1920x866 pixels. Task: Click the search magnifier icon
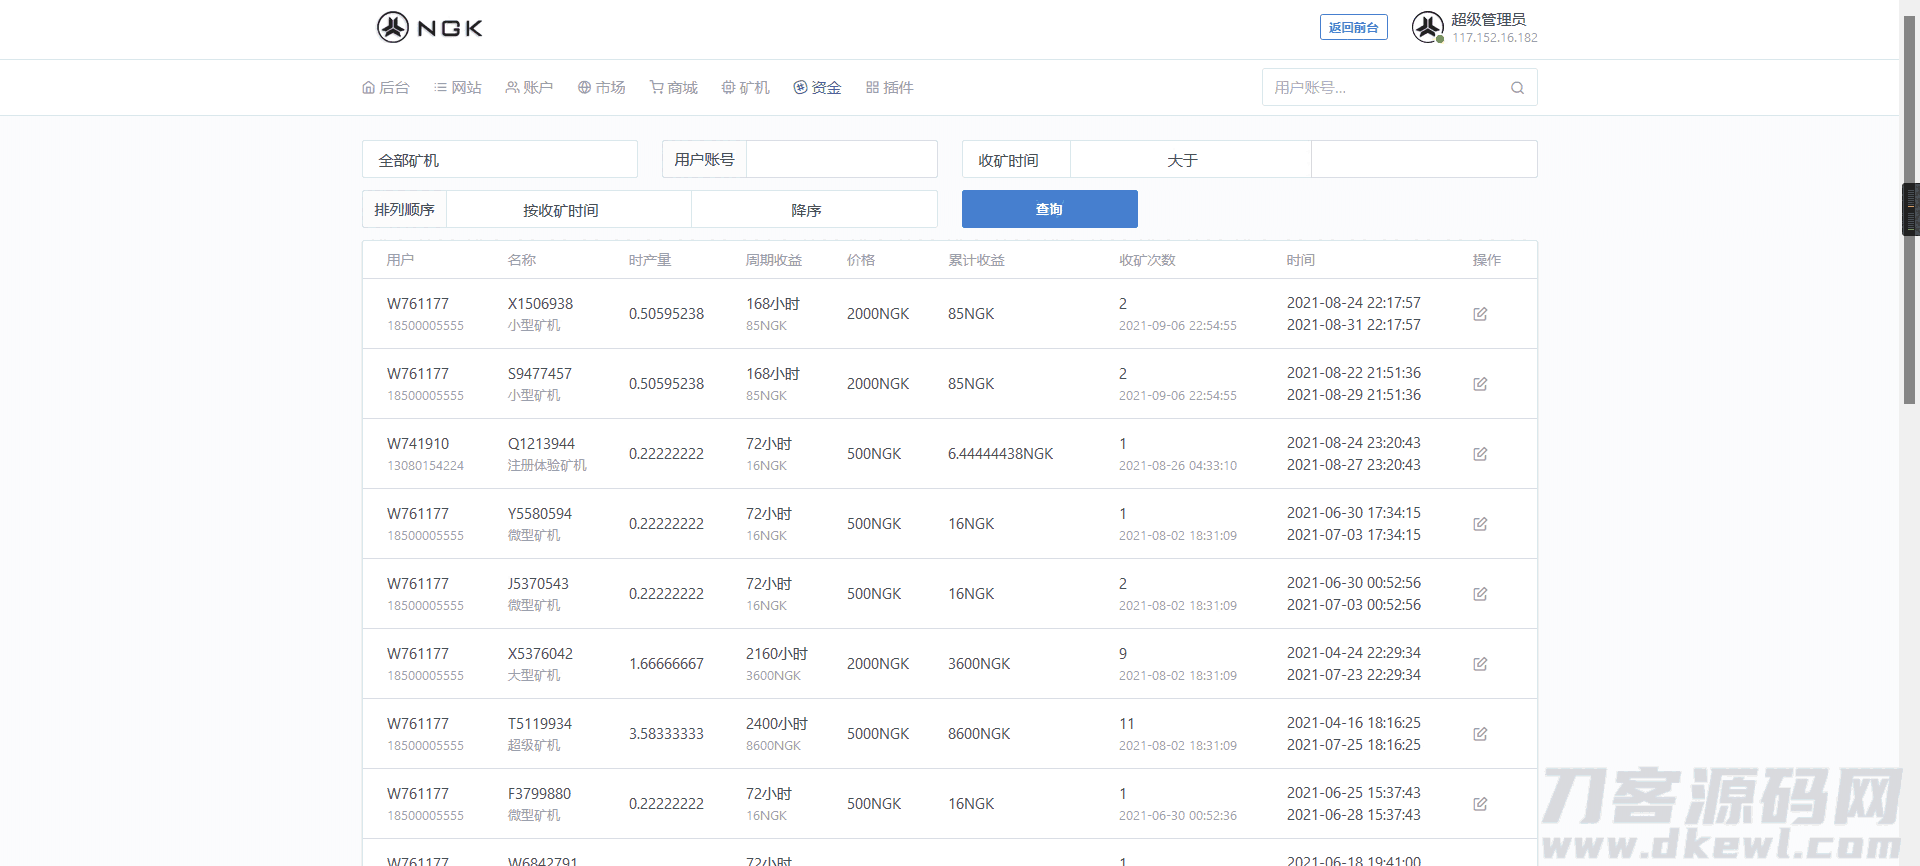coord(1517,88)
